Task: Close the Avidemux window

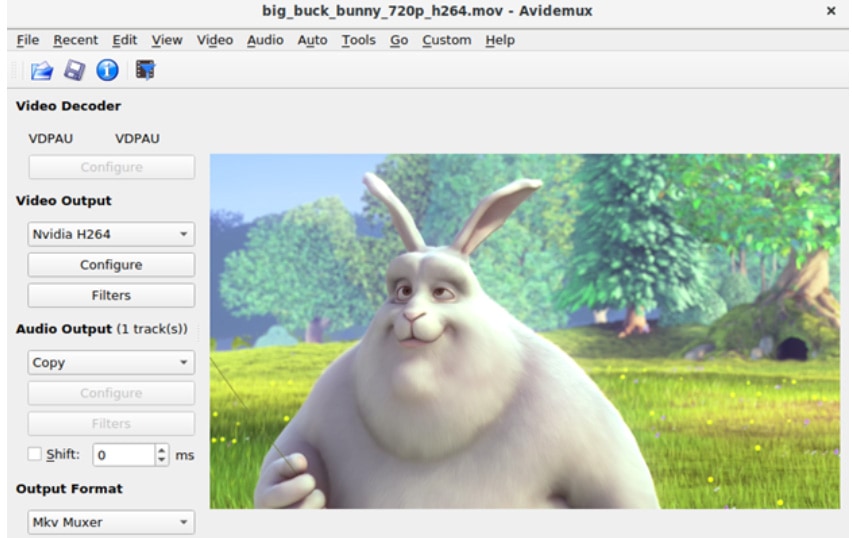Action: tap(831, 11)
